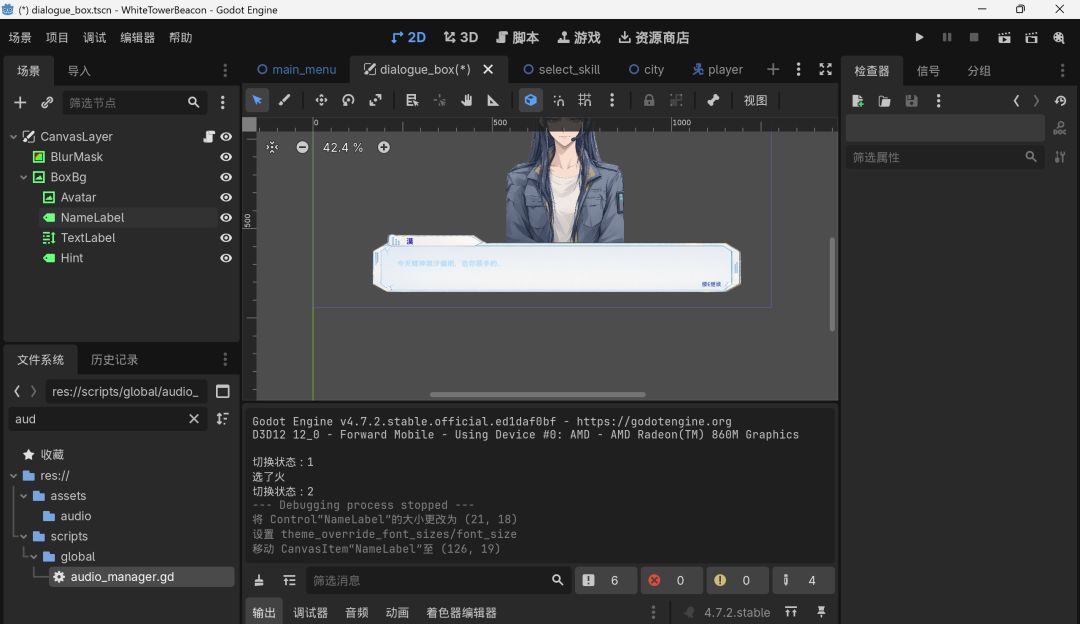1080x624 pixels.
Task: Center the viewport view icon next to the zoom controls
Action: [273, 147]
